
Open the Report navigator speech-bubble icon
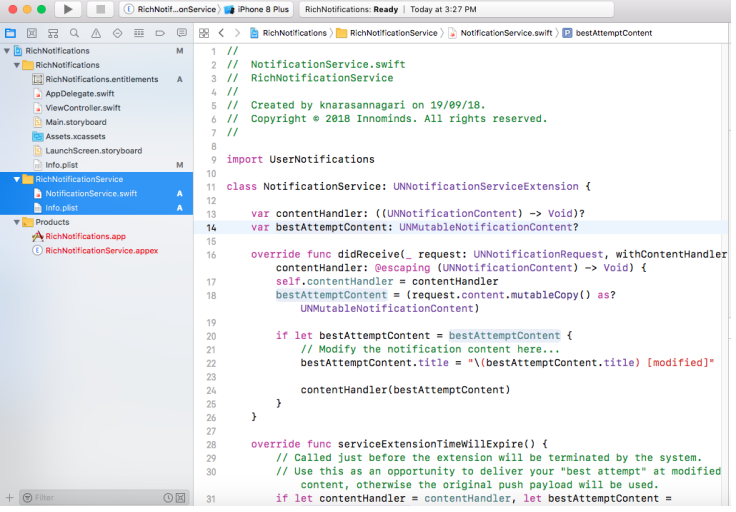pyautogui.click(x=182, y=33)
